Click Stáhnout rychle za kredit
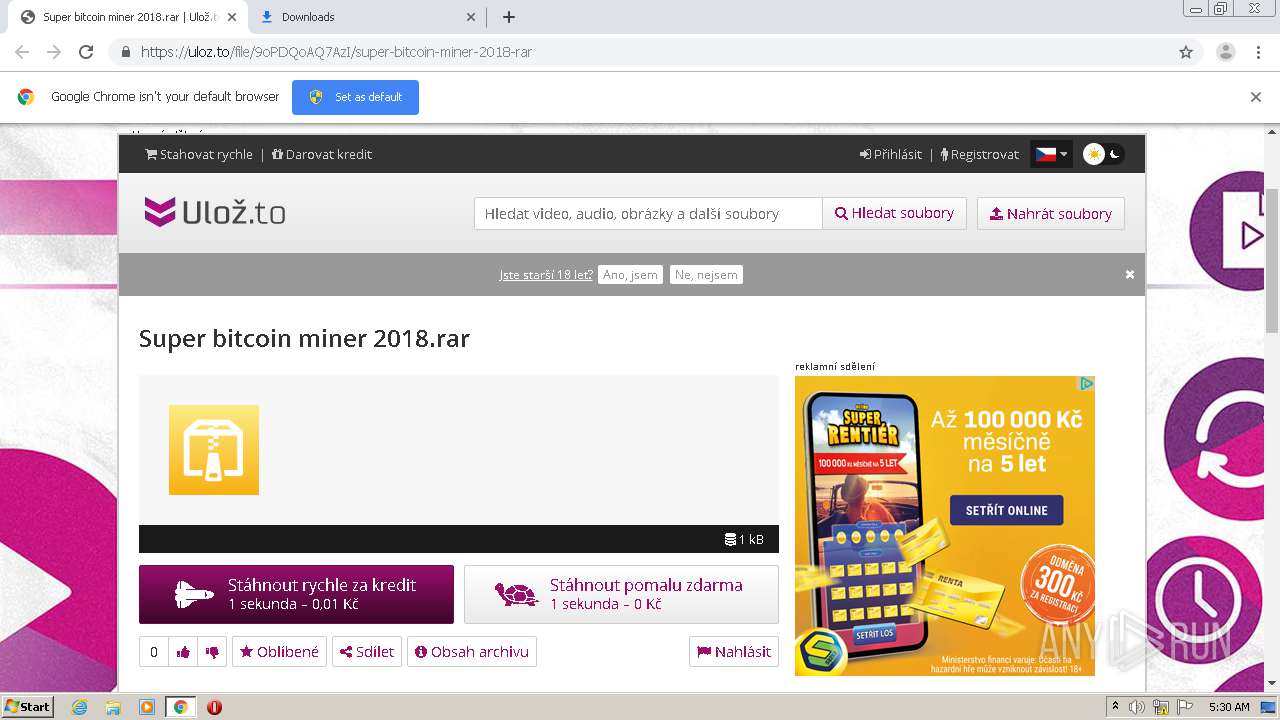Image resolution: width=1280 pixels, height=720 pixels. click(296, 594)
